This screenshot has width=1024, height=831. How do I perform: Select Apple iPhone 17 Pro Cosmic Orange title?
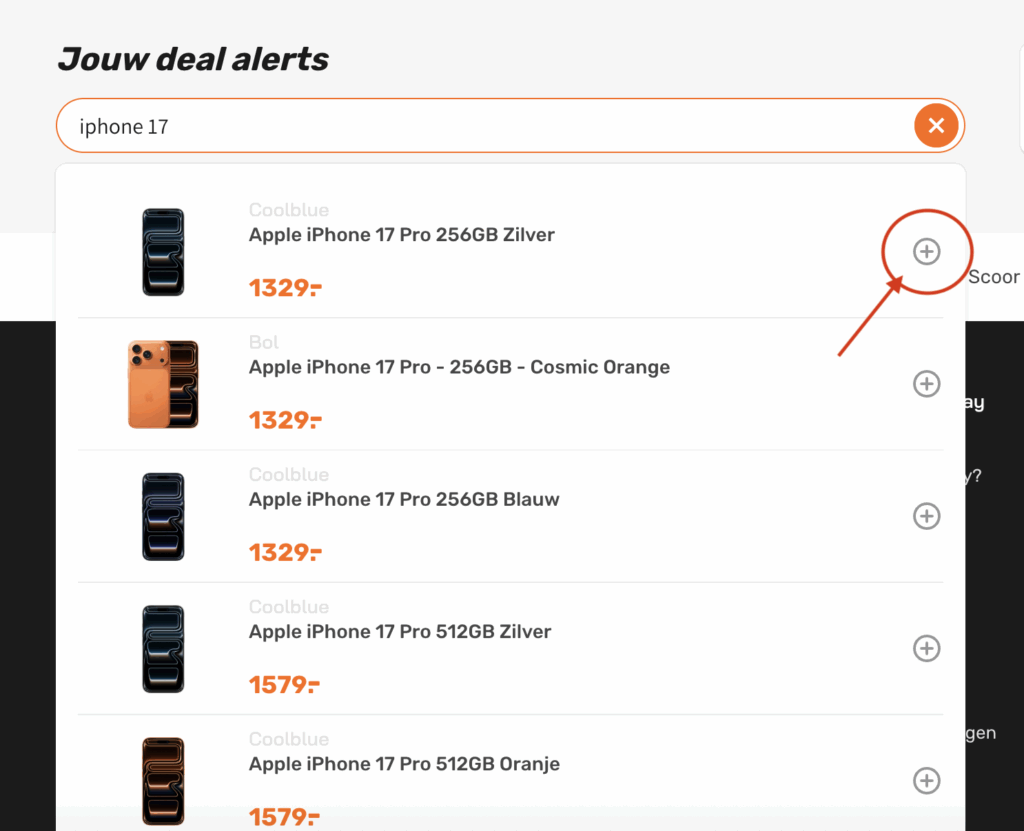(459, 367)
